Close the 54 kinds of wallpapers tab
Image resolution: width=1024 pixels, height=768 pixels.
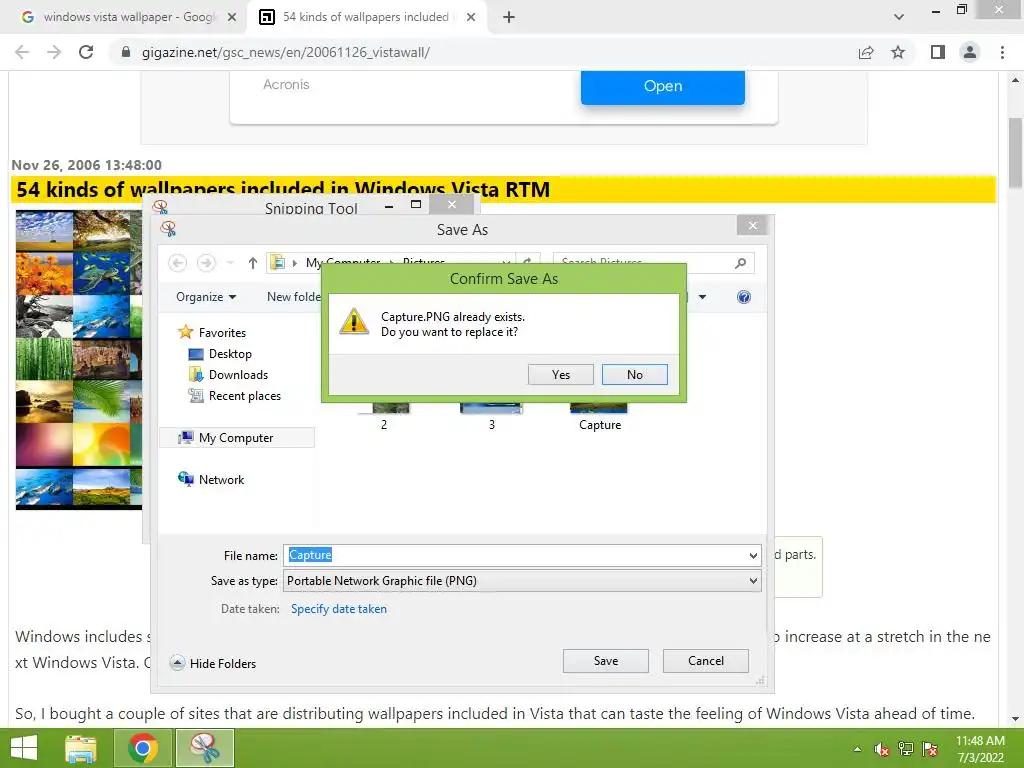coord(471,17)
